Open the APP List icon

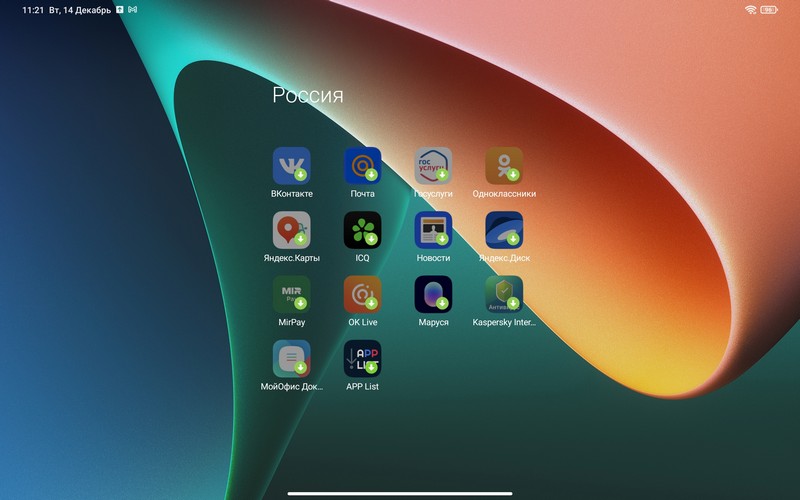click(x=362, y=359)
